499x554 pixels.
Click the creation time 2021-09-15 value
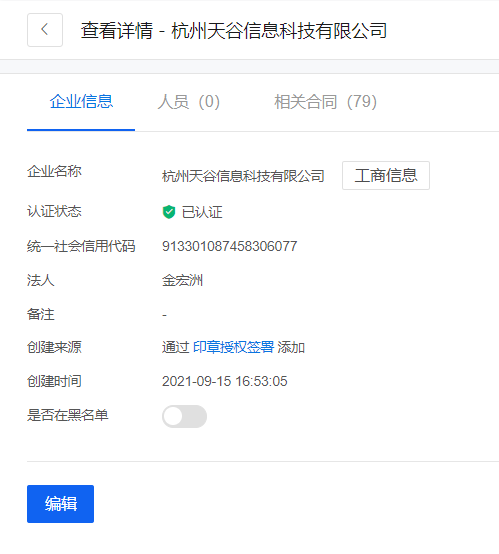(225, 381)
